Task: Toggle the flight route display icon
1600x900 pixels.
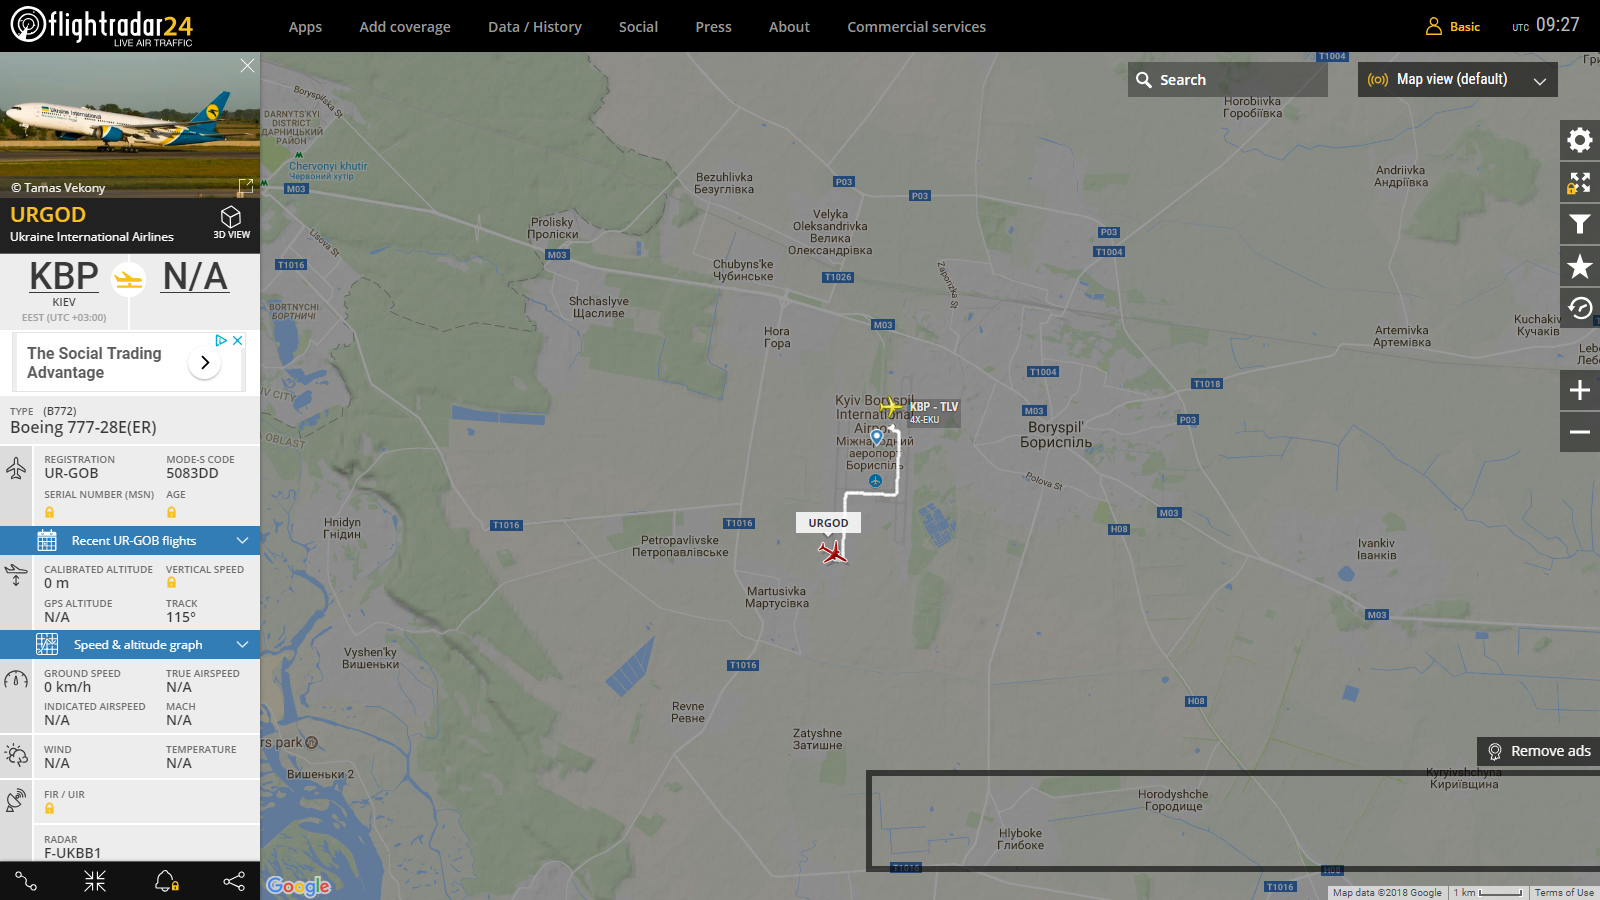Action: pyautogui.click(x=26, y=881)
